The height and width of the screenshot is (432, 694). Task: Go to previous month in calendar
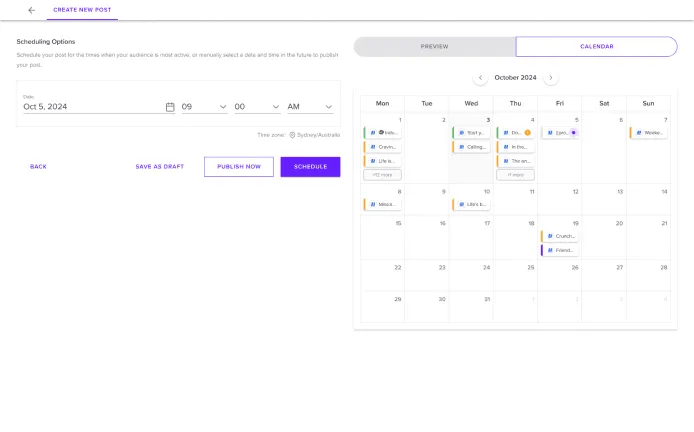(x=480, y=77)
